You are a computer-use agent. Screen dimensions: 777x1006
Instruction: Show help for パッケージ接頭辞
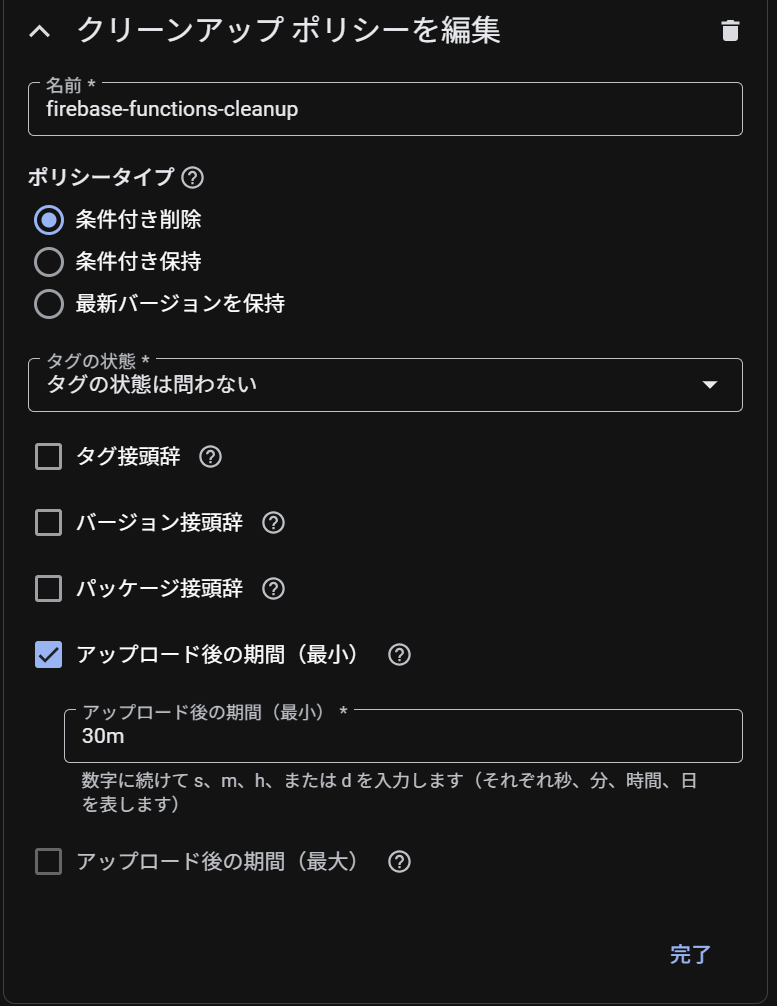click(273, 589)
